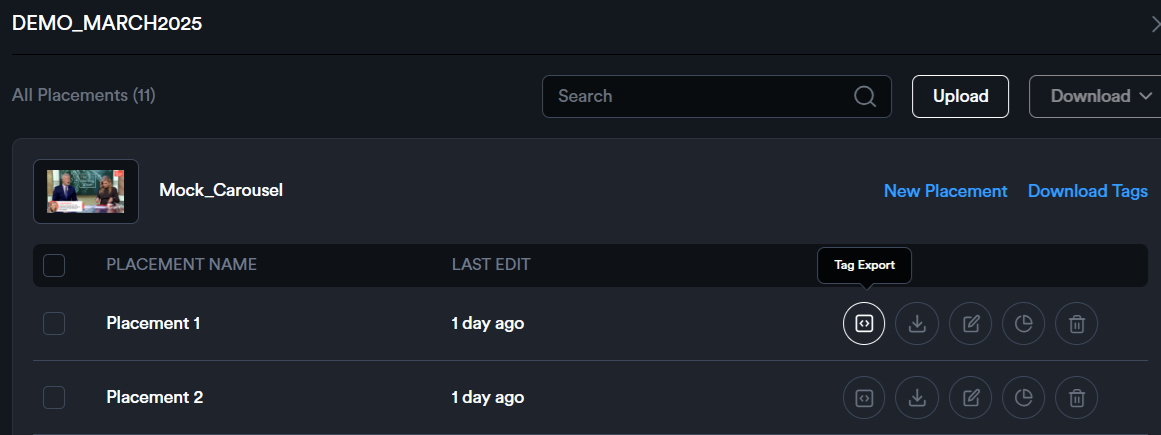Edit Placement 1 with the pencil icon
Screen dimensions: 1161x435
[970, 324]
